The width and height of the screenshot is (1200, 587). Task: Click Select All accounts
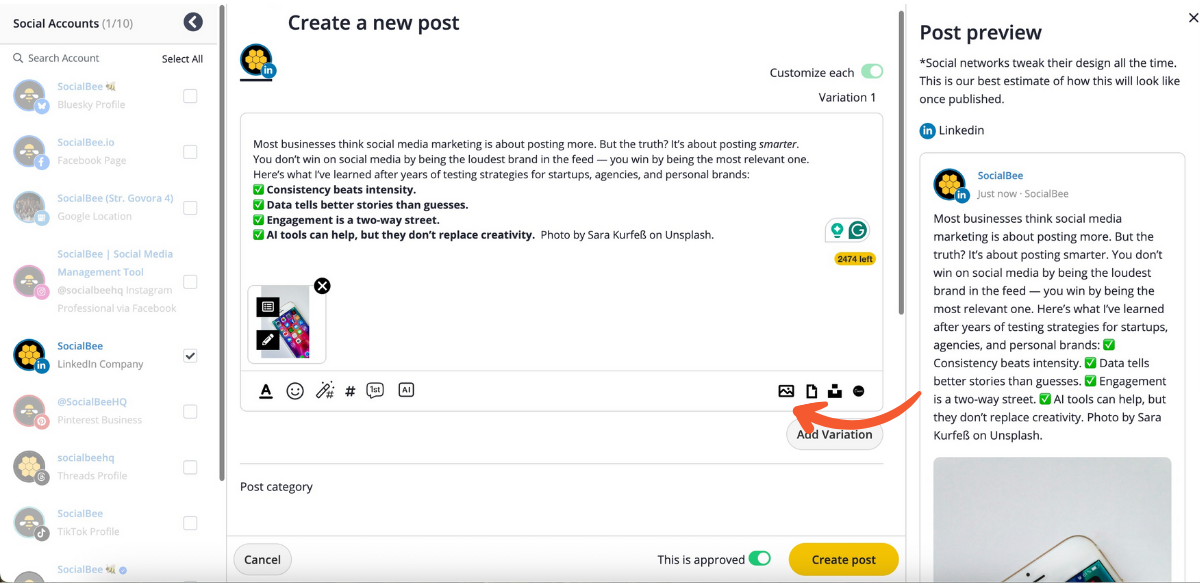click(x=182, y=59)
